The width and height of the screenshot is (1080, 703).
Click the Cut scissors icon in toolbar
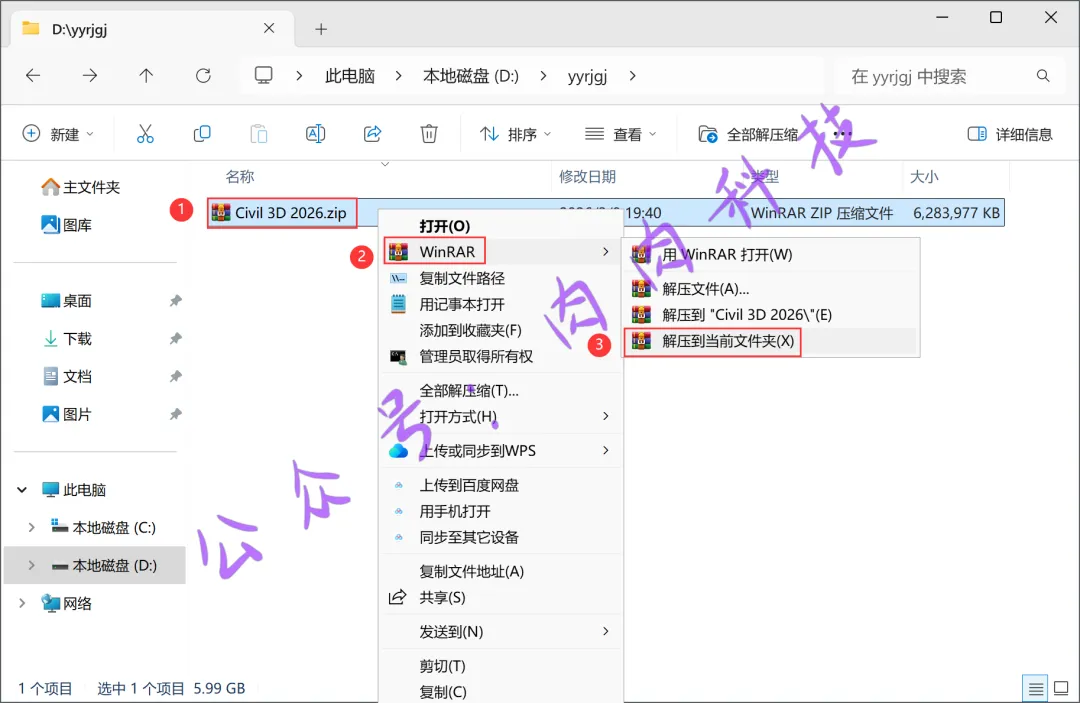pos(145,134)
